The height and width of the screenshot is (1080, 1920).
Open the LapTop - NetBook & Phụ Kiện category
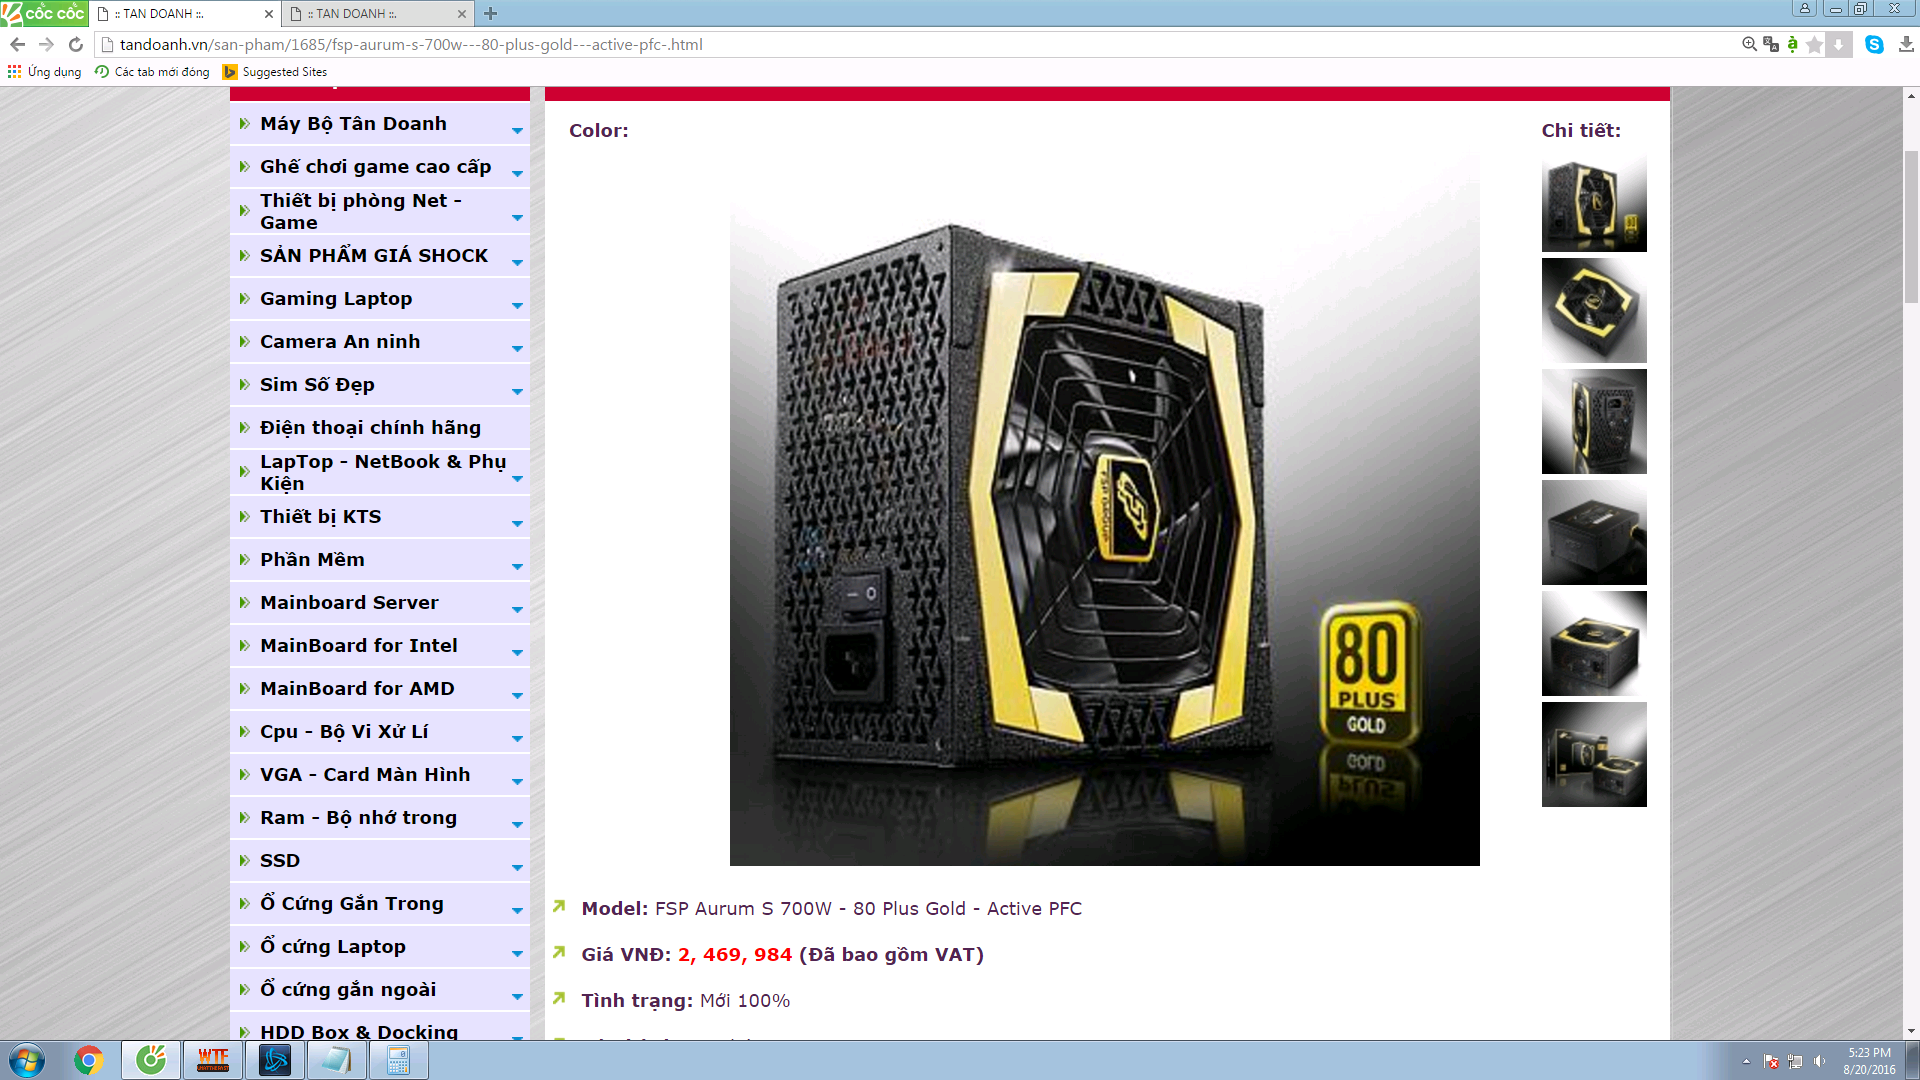click(380, 472)
